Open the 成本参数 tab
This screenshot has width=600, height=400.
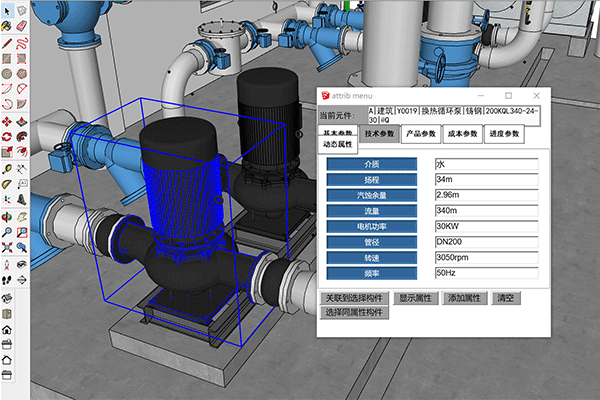(x=463, y=134)
